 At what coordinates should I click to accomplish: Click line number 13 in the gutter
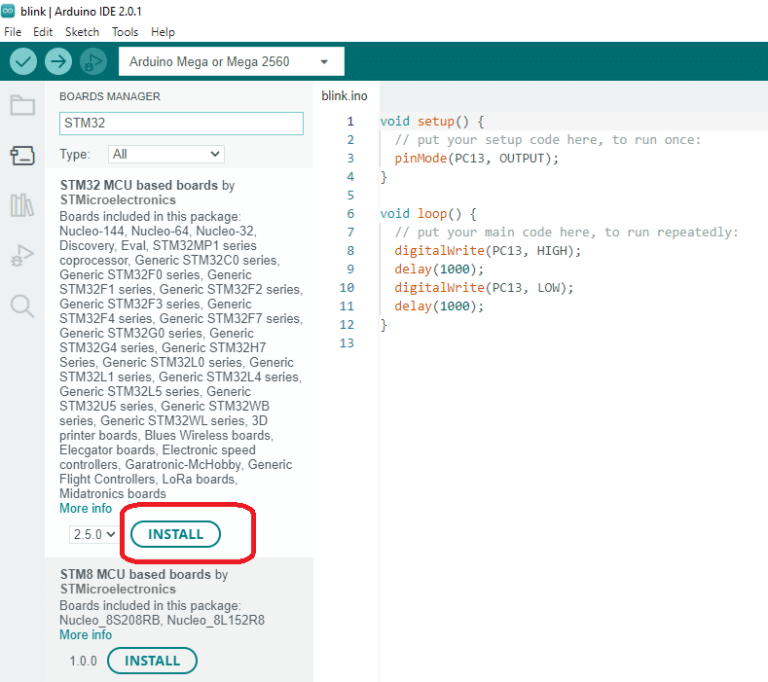point(347,343)
